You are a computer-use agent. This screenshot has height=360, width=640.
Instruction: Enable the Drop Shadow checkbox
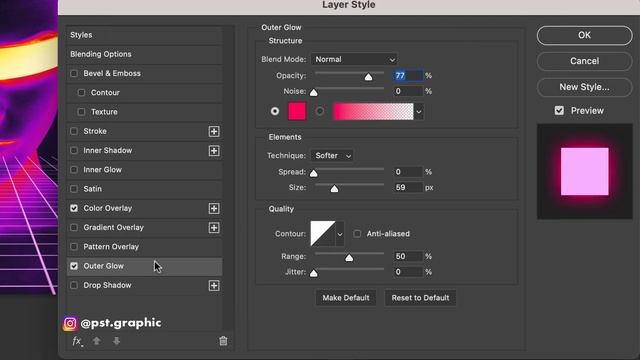coord(74,285)
